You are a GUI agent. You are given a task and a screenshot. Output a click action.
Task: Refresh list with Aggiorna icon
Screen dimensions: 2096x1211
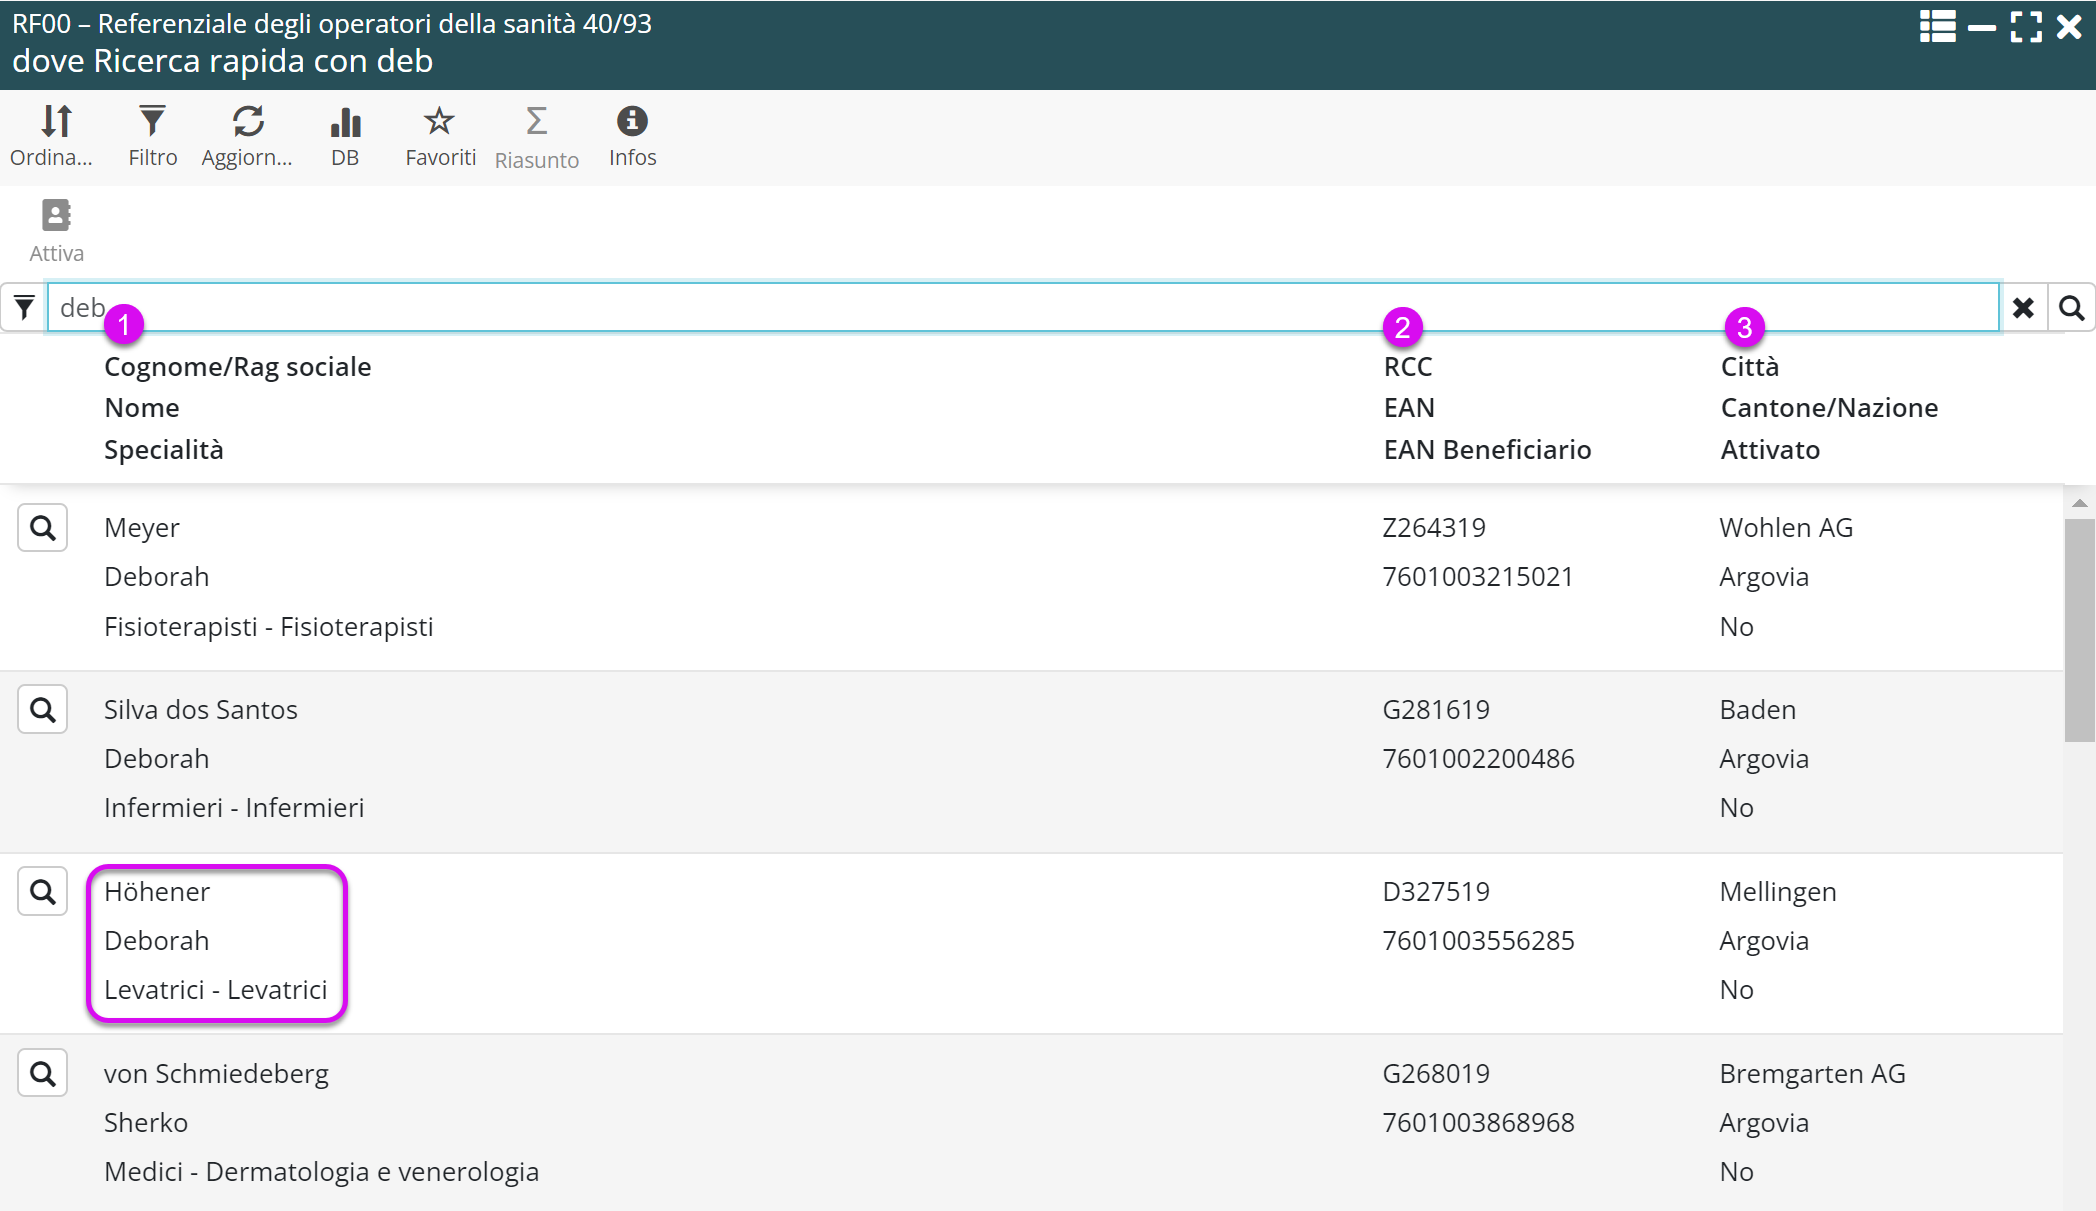click(x=248, y=122)
